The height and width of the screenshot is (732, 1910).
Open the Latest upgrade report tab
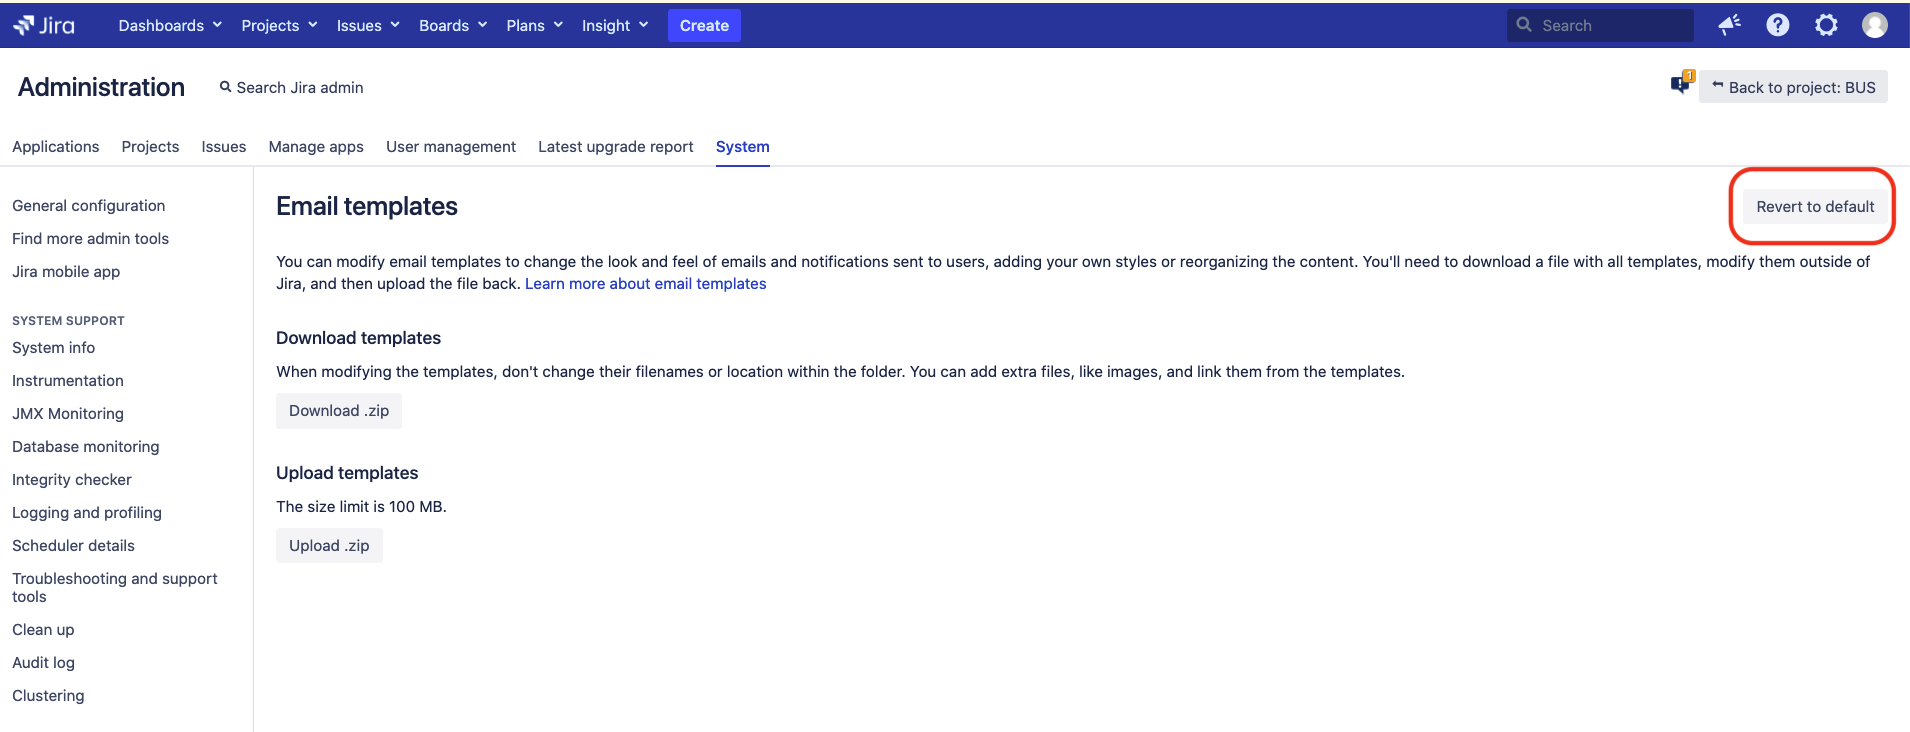616,146
